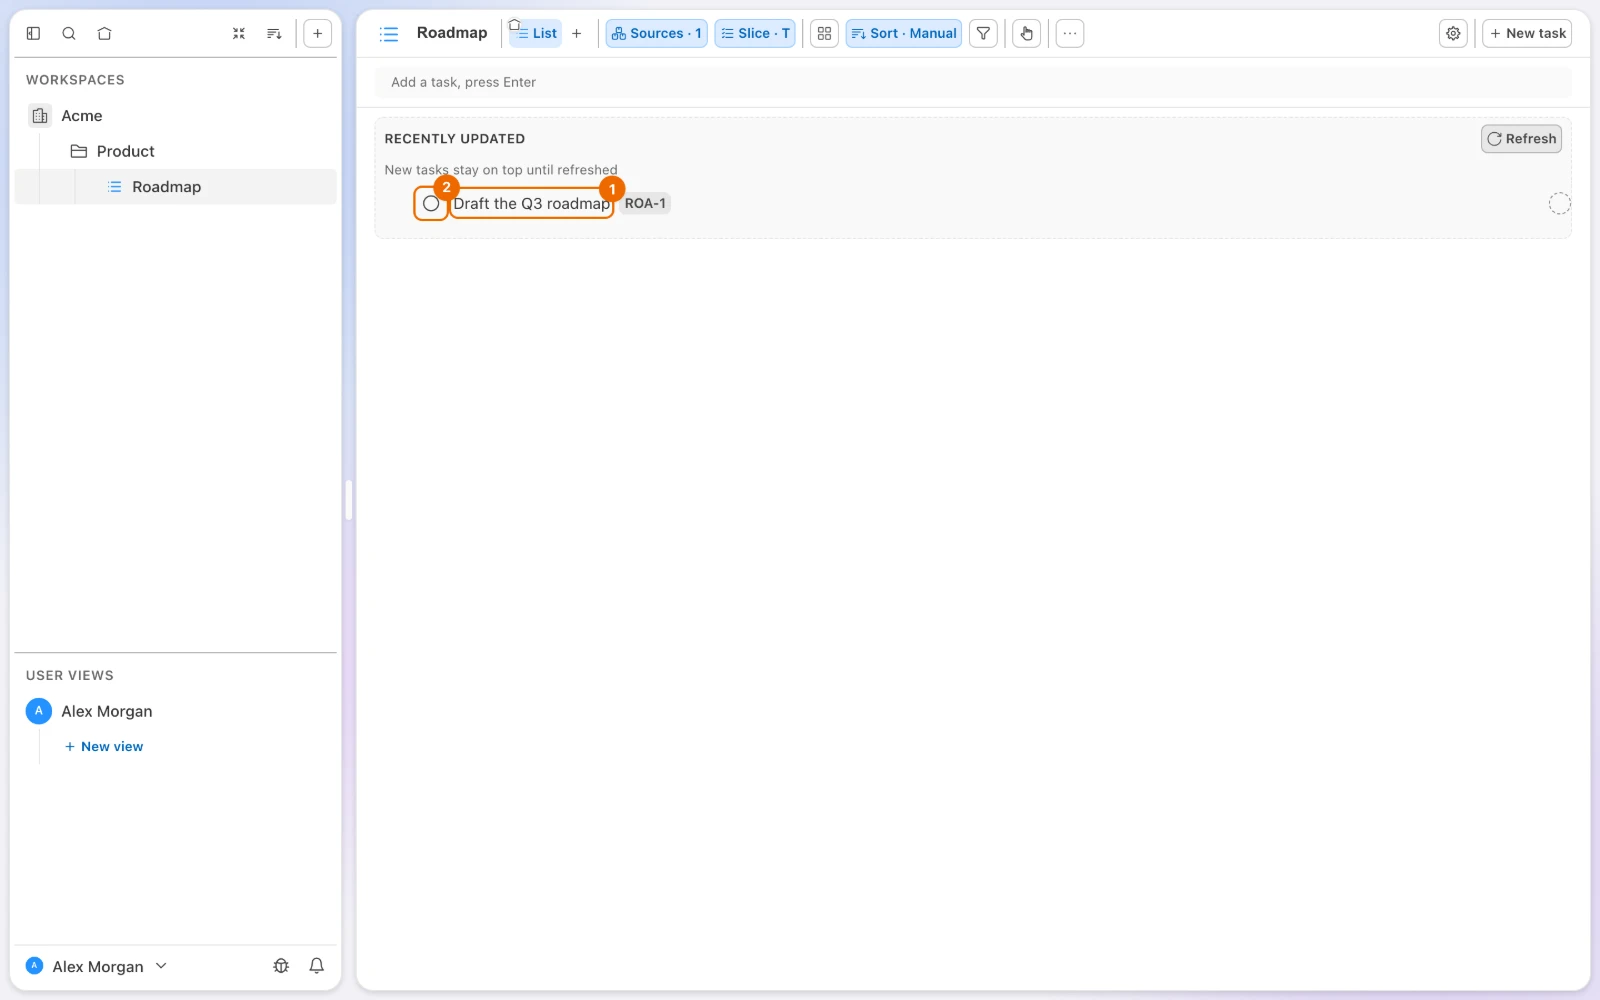Click the Refresh button
The image size is (1600, 1000).
coord(1521,139)
